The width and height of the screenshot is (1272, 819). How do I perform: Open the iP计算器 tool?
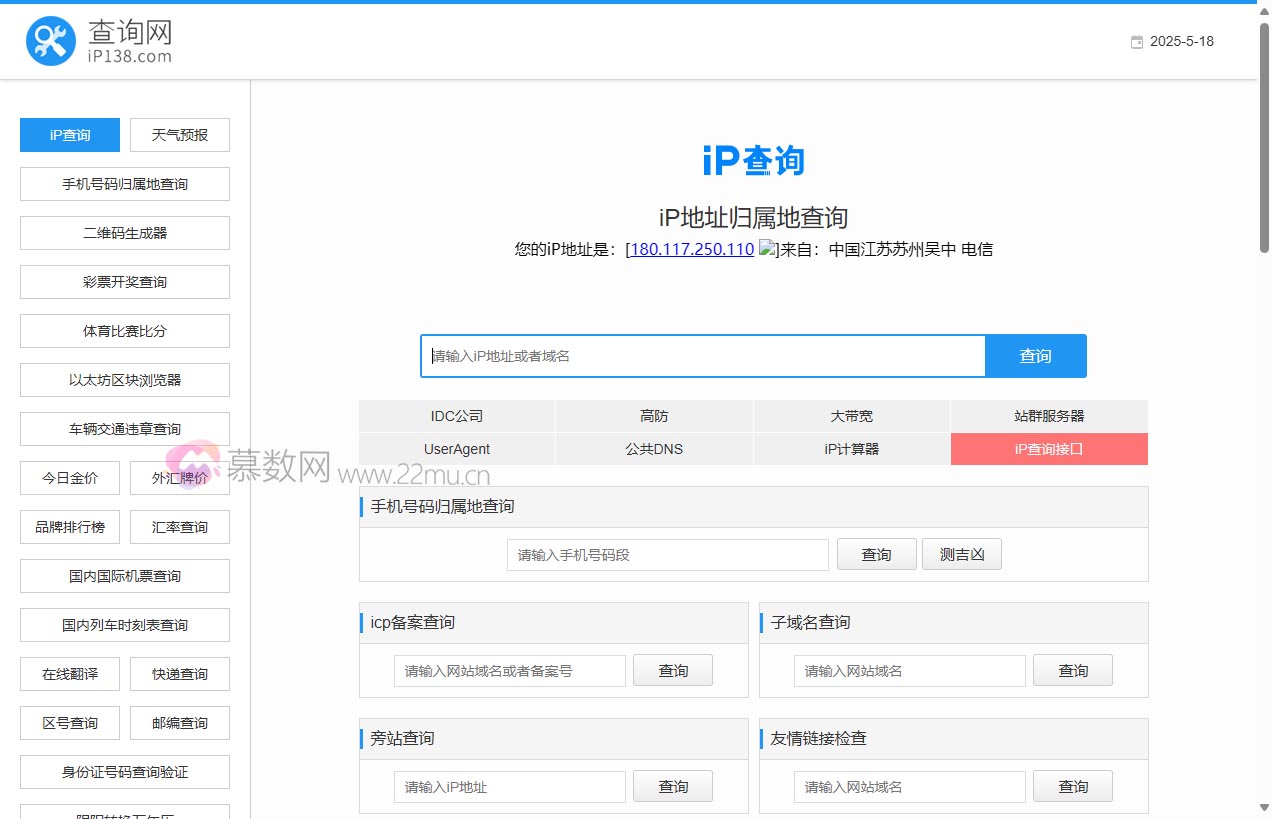point(851,449)
